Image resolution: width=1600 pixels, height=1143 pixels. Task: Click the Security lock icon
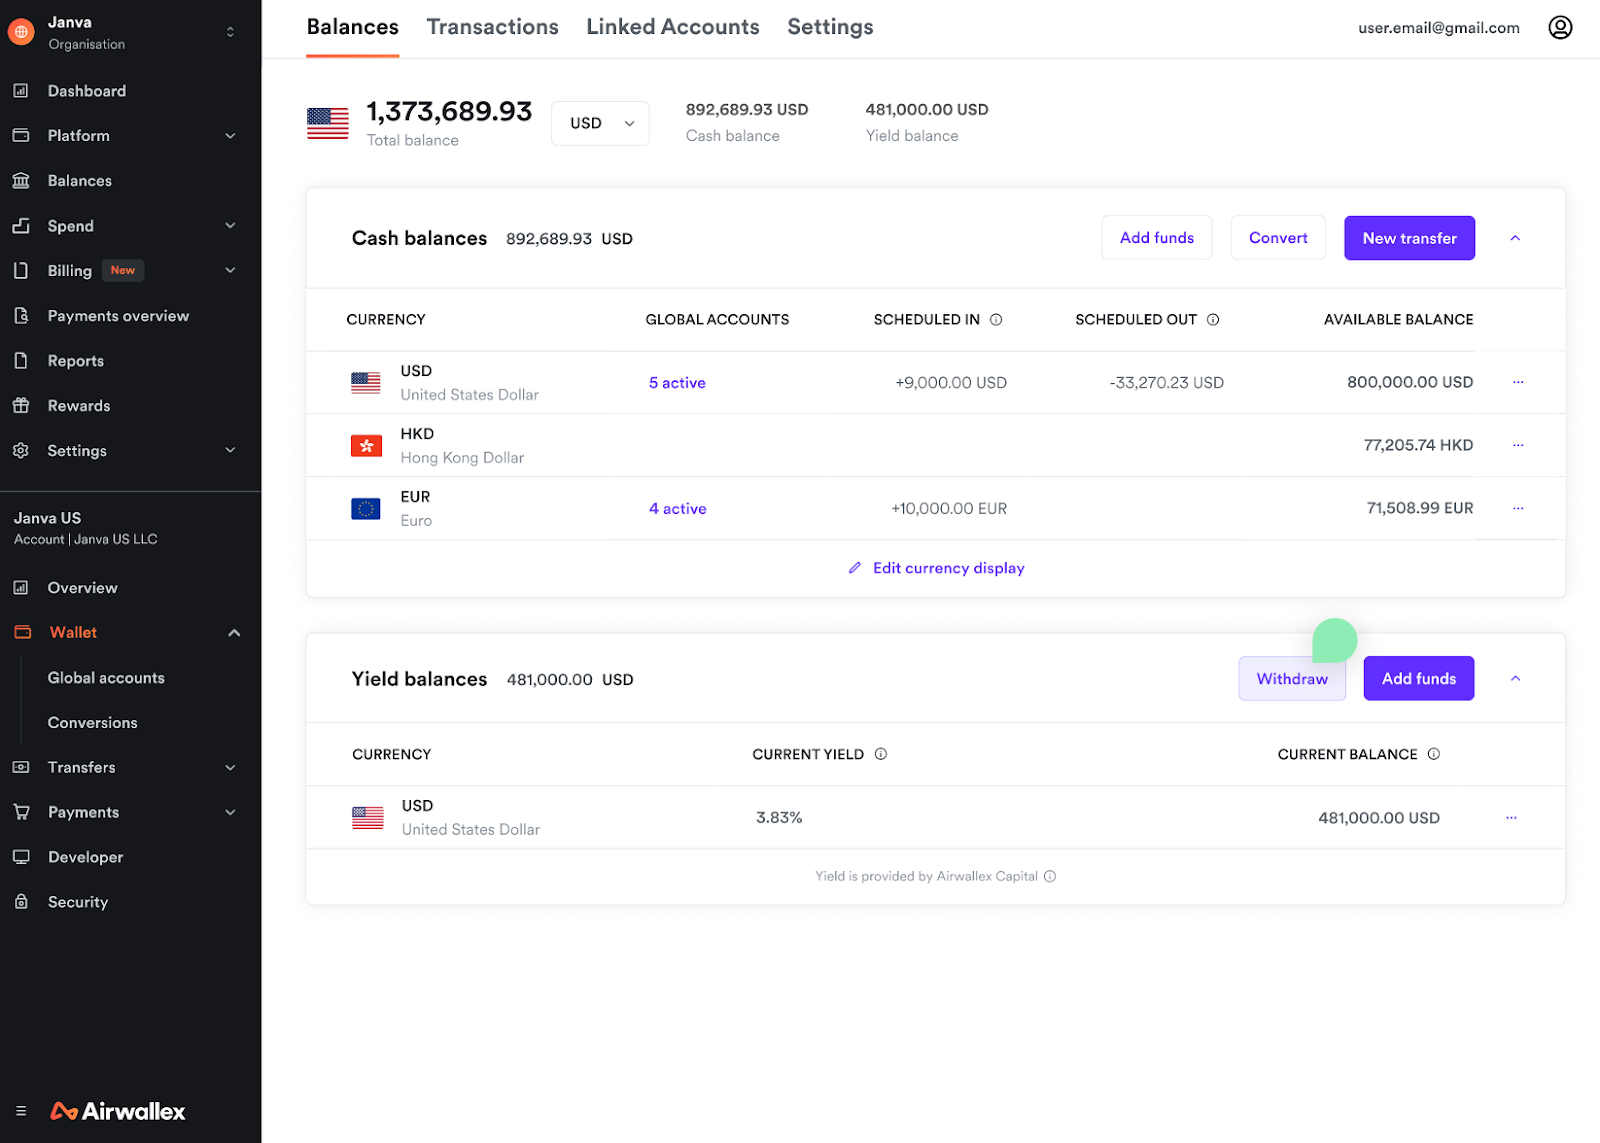(21, 902)
